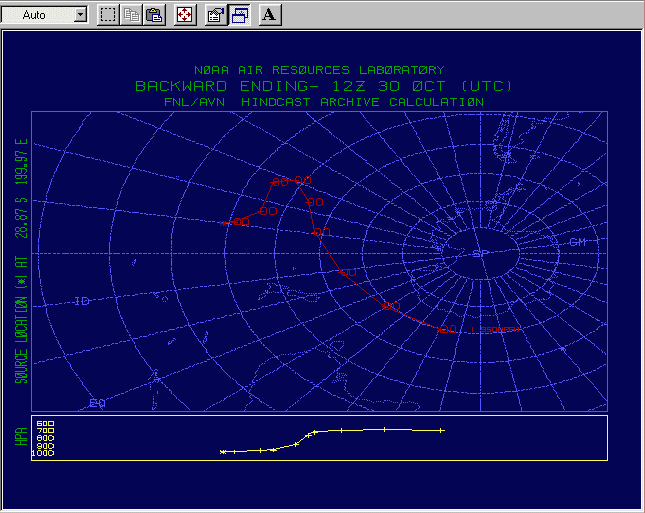
Task: Open the Auto size dropdown arrow
Action: pos(80,15)
